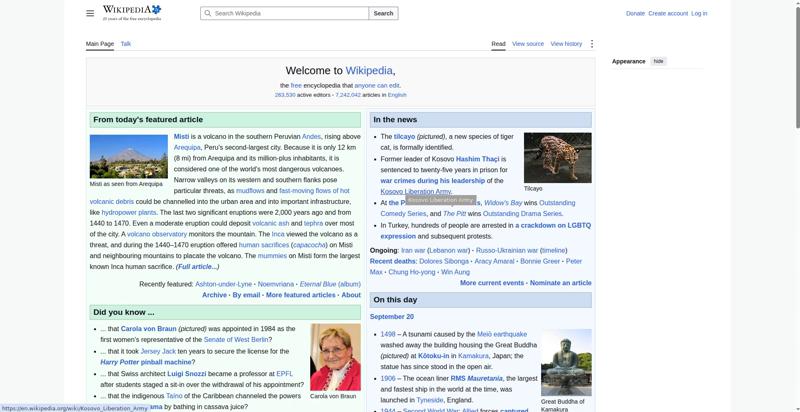The image size is (800, 412).
Task: Click Create account link
Action: (x=668, y=13)
